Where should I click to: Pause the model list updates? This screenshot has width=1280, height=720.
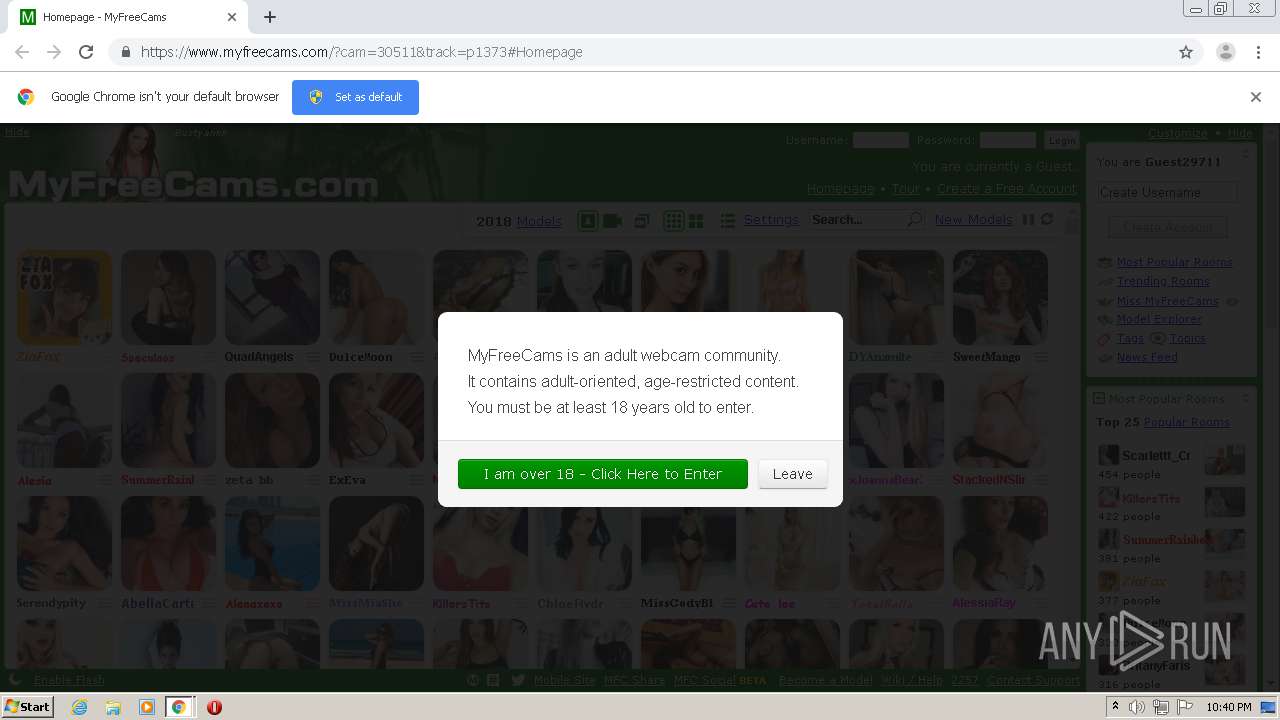(1028, 220)
